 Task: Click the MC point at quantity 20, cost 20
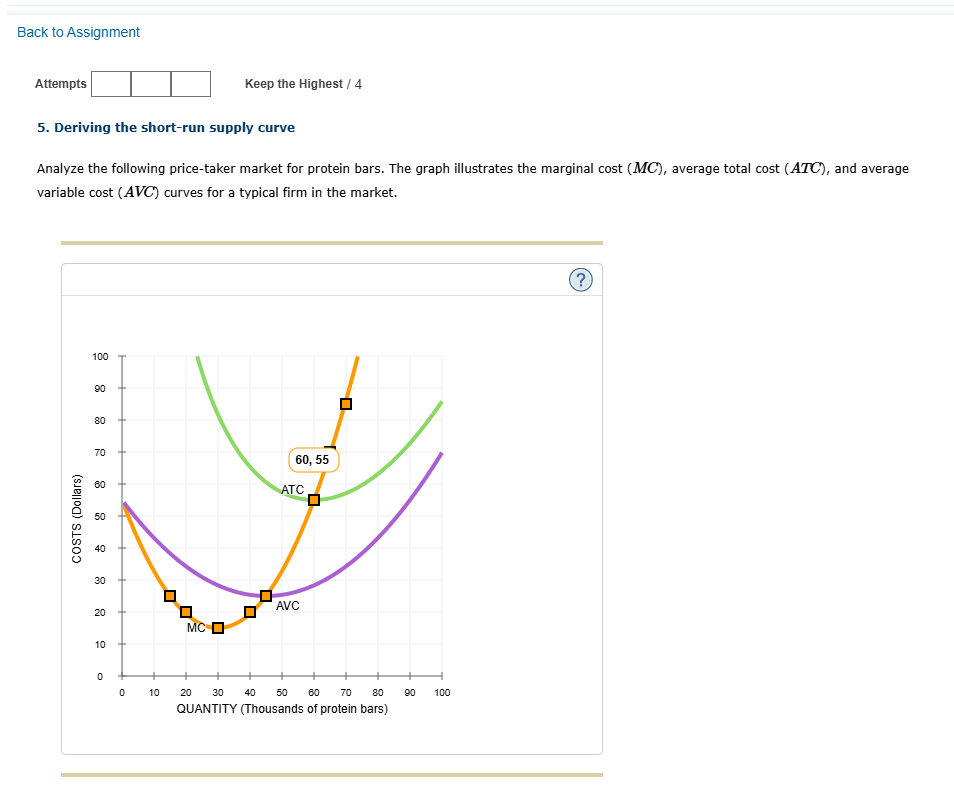[186, 612]
